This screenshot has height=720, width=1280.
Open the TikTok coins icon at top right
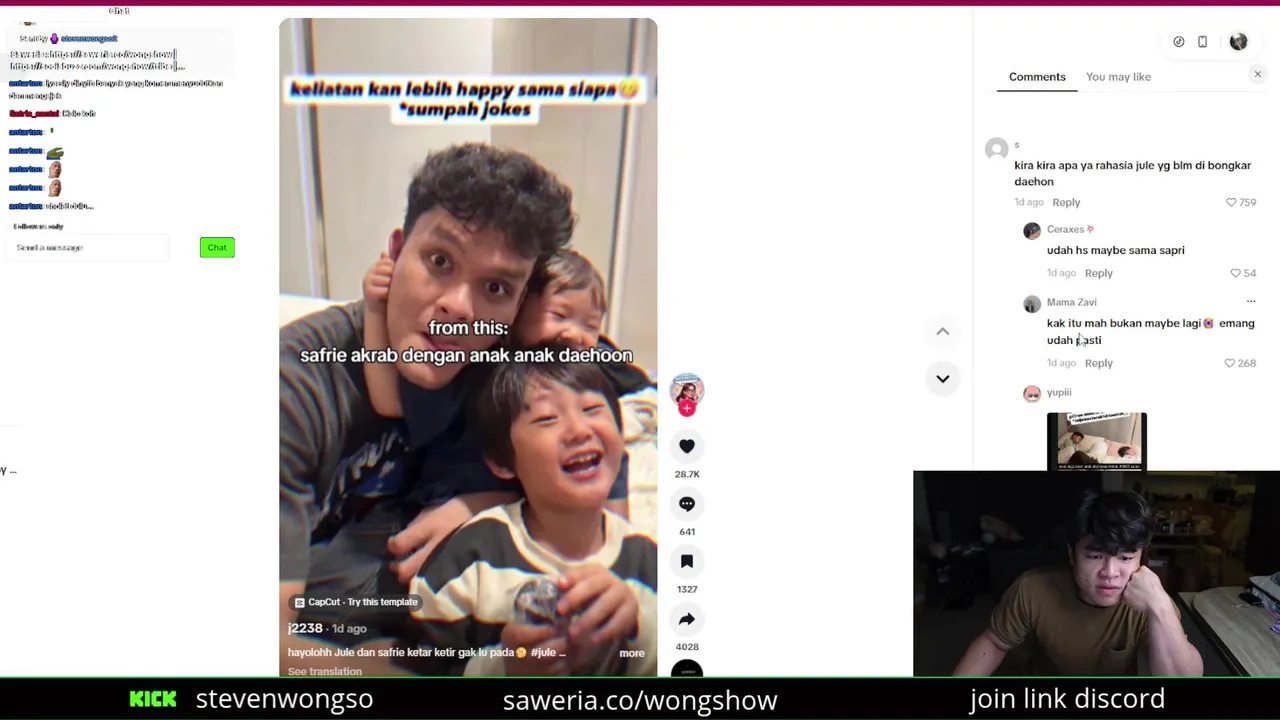(1179, 42)
